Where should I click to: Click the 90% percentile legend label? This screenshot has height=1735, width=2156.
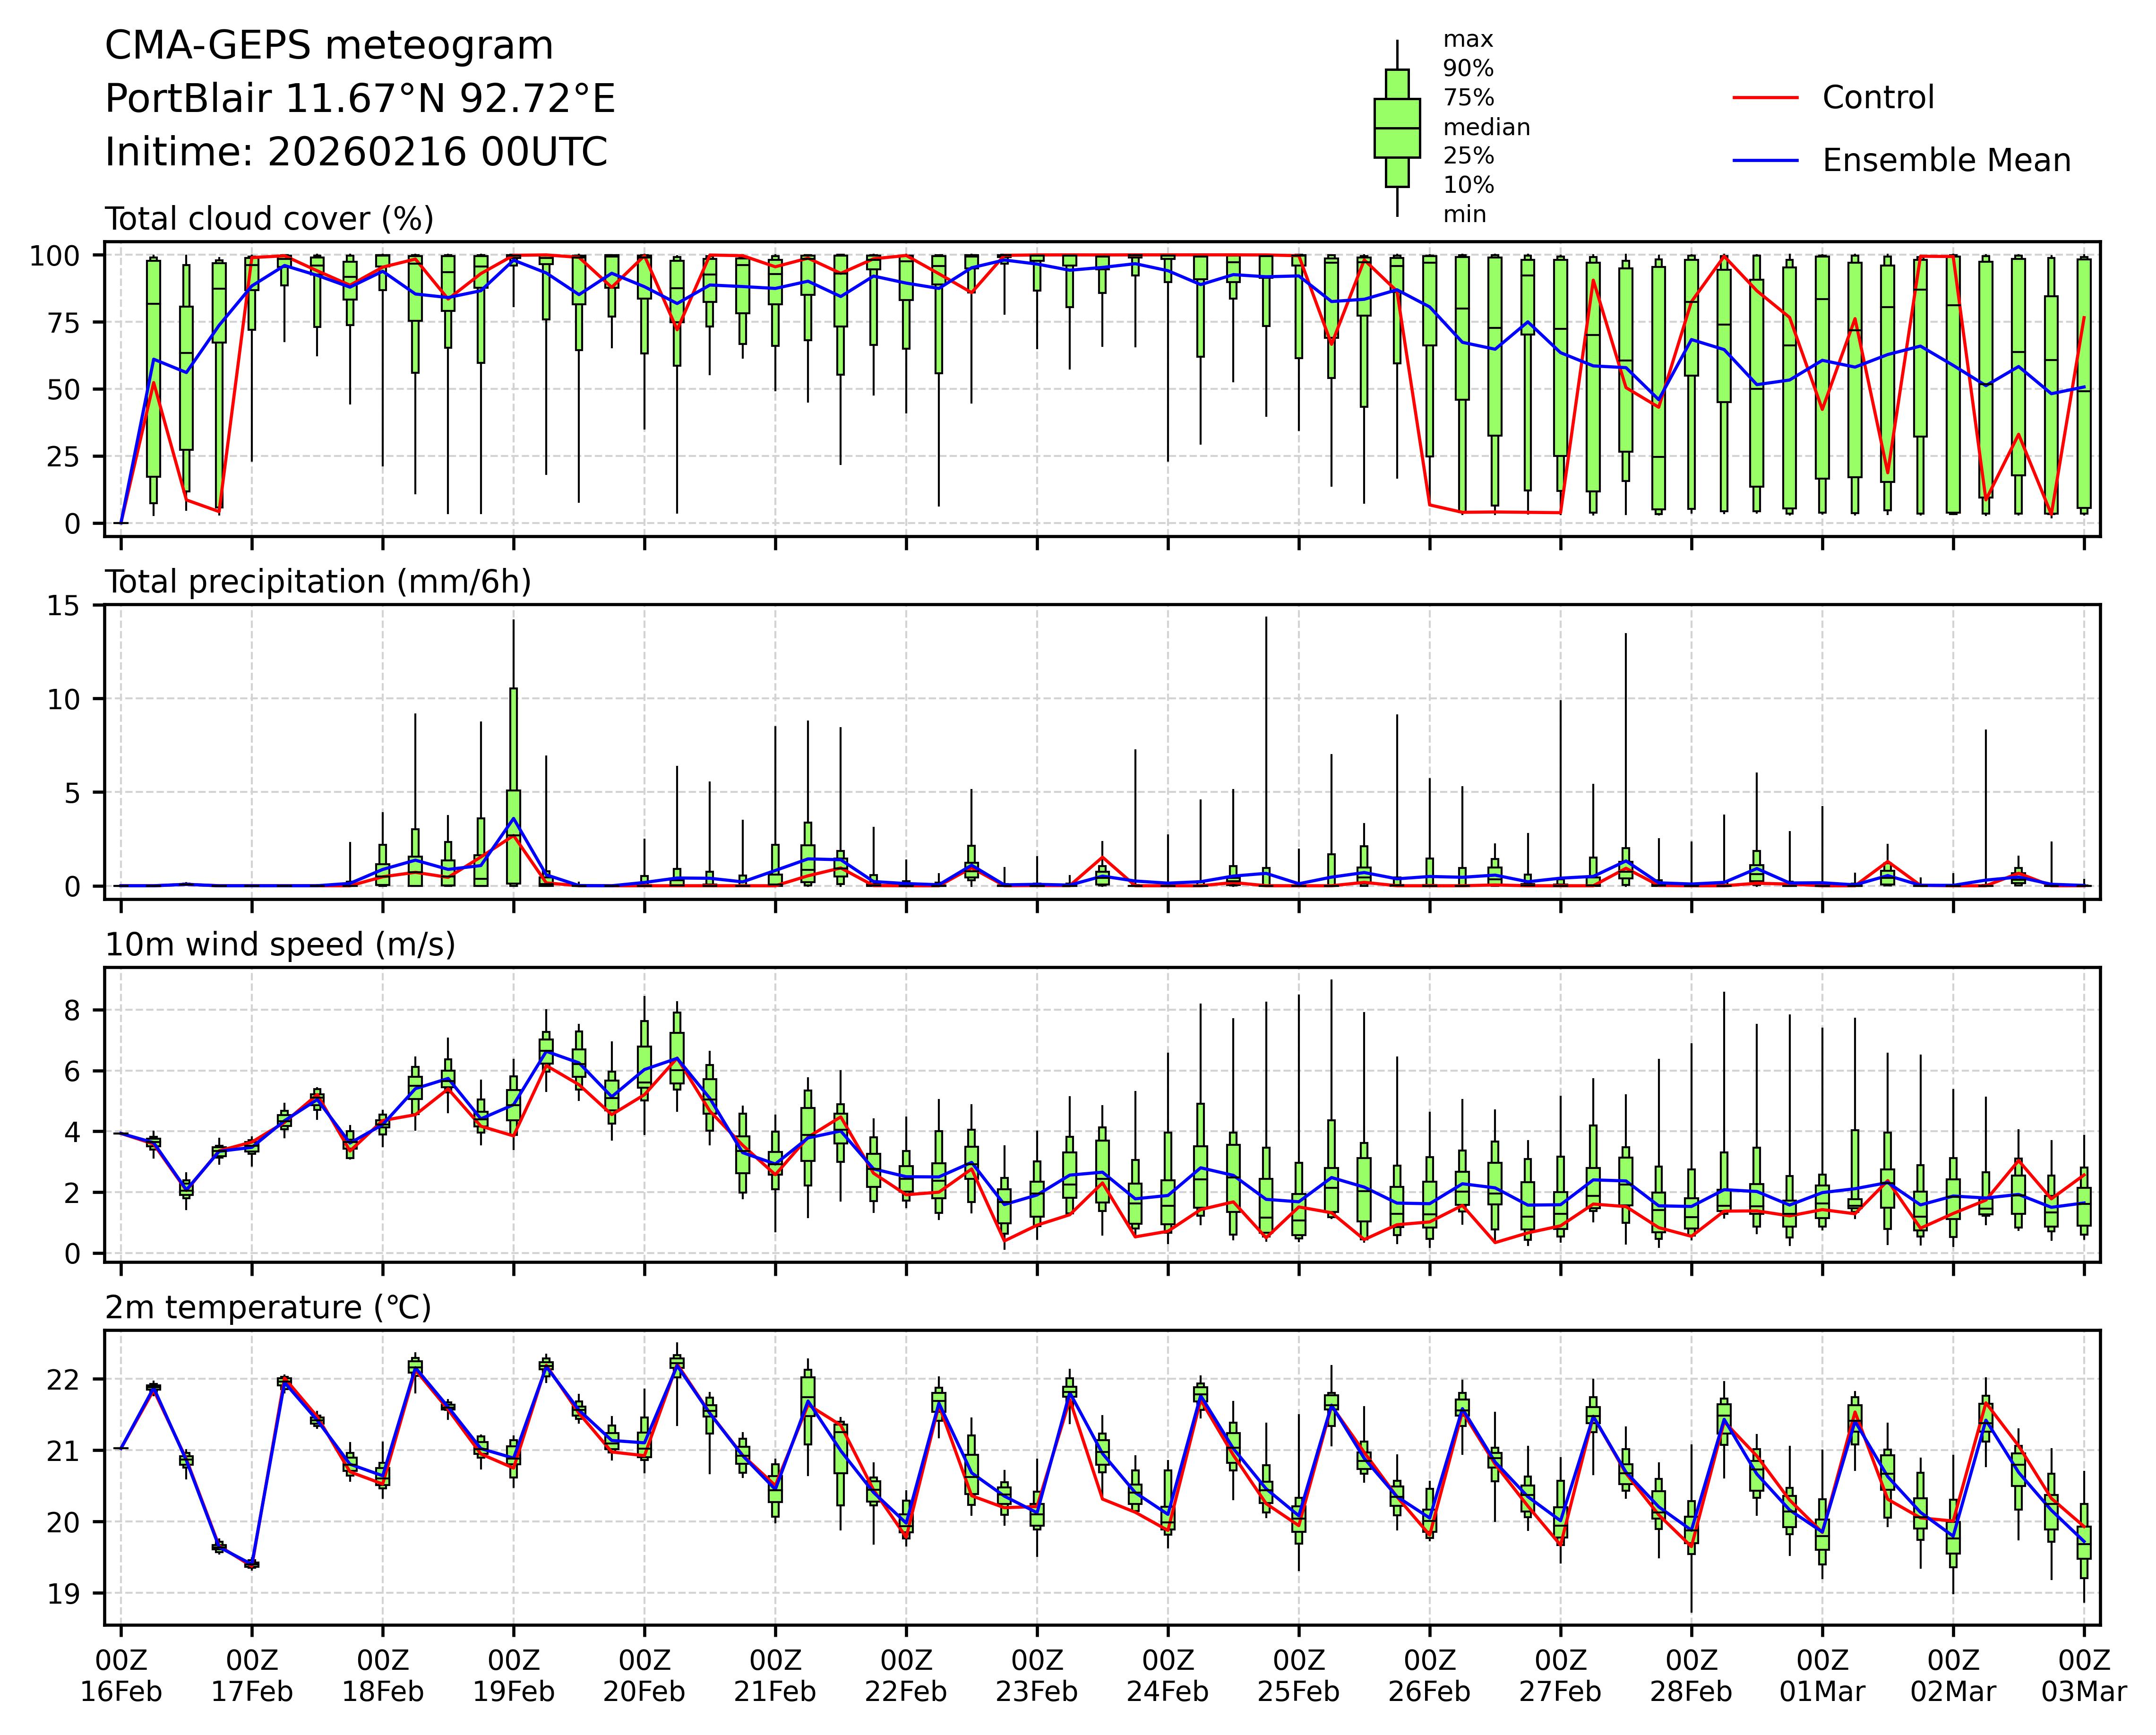1468,69
